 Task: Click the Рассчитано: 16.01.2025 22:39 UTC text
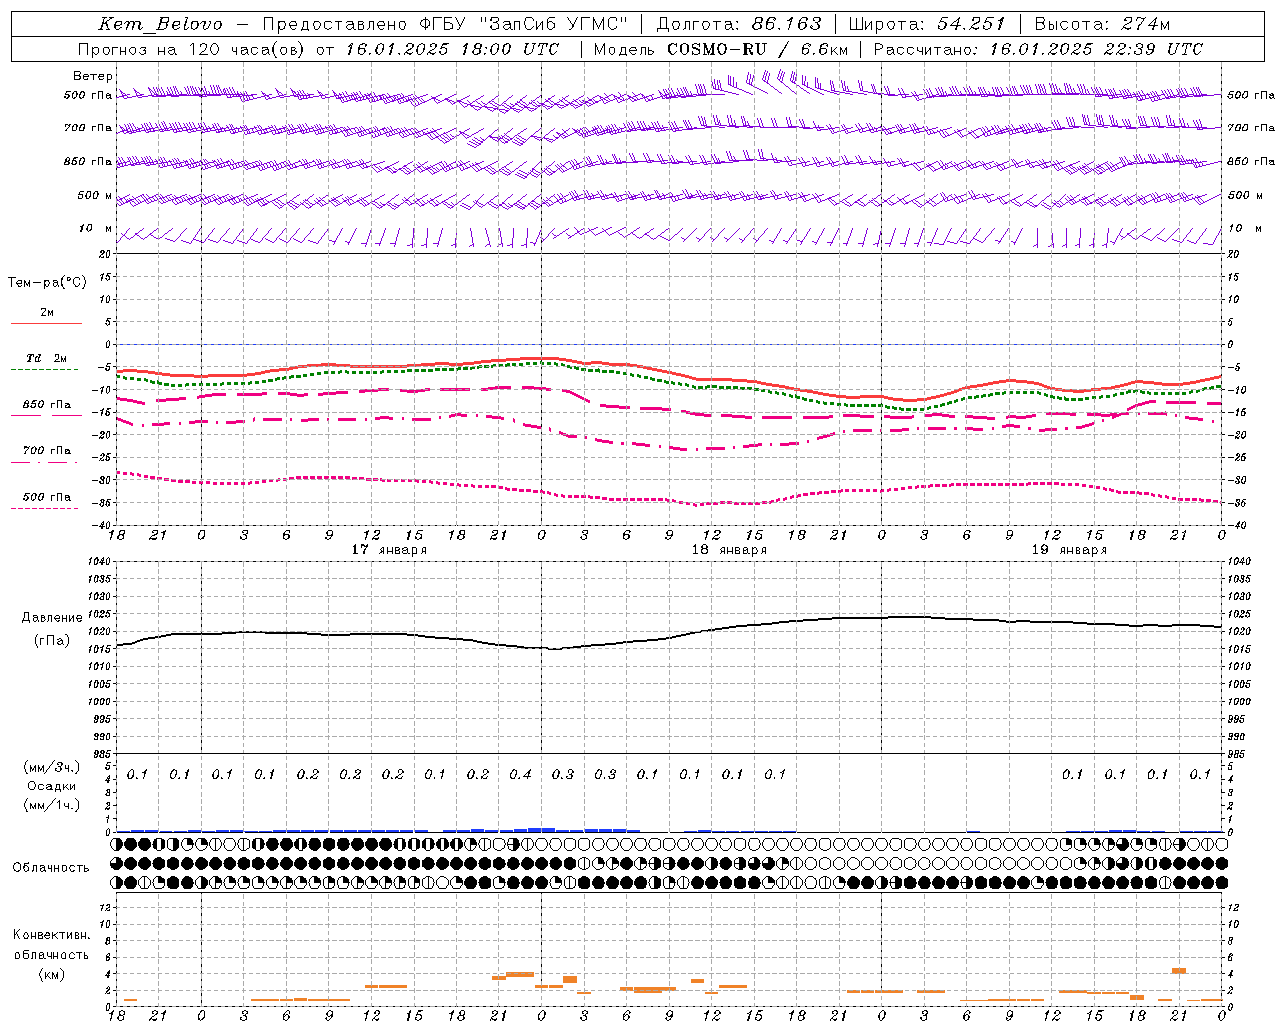click(x=1038, y=49)
